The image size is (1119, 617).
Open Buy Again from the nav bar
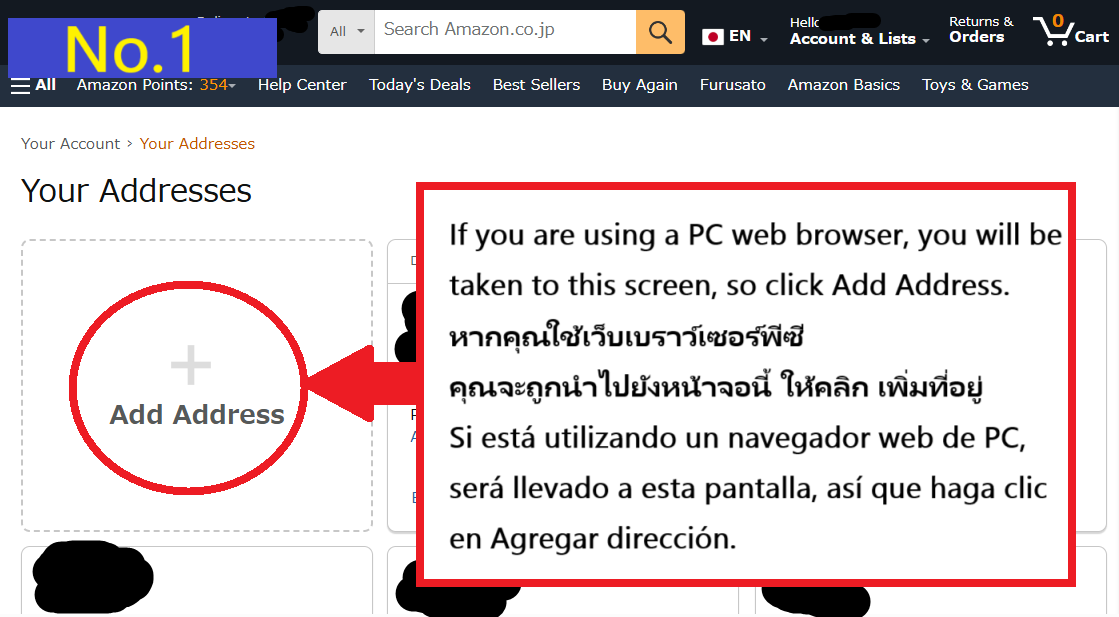[x=640, y=85]
